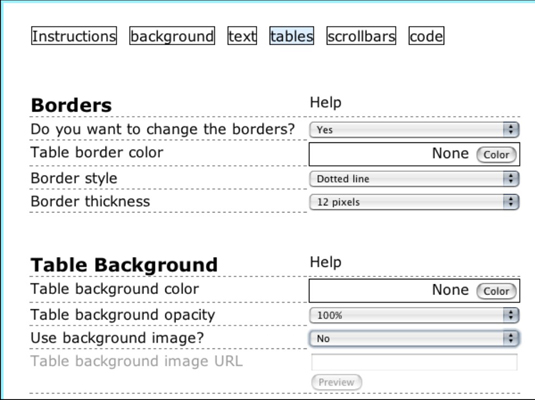The width and height of the screenshot is (535, 400).
Task: Click the Borders heading text
Action: [71, 105]
